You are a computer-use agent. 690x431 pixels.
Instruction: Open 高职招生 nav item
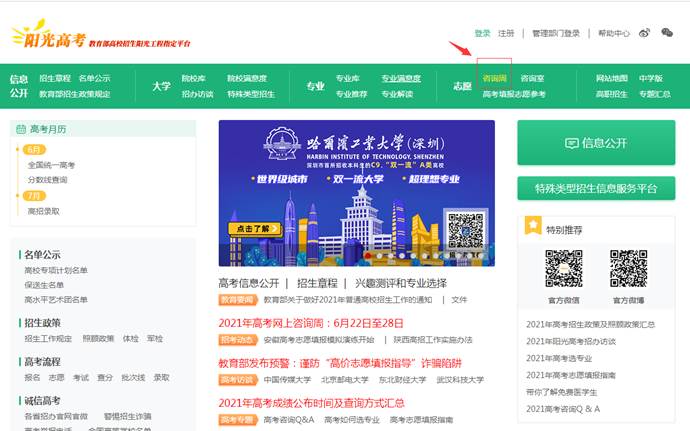point(612,94)
